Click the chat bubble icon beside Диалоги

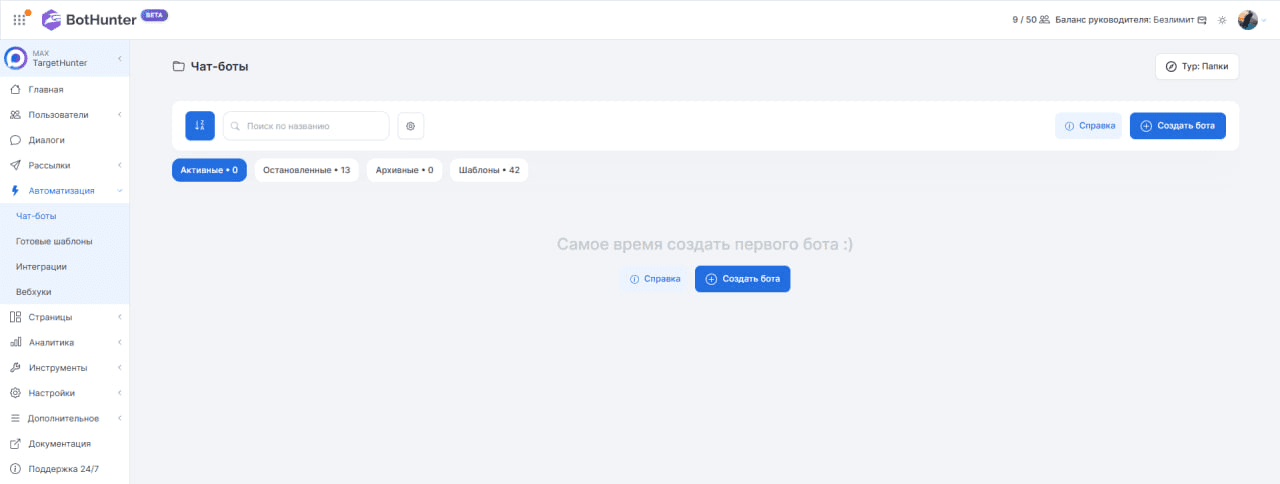[15, 140]
